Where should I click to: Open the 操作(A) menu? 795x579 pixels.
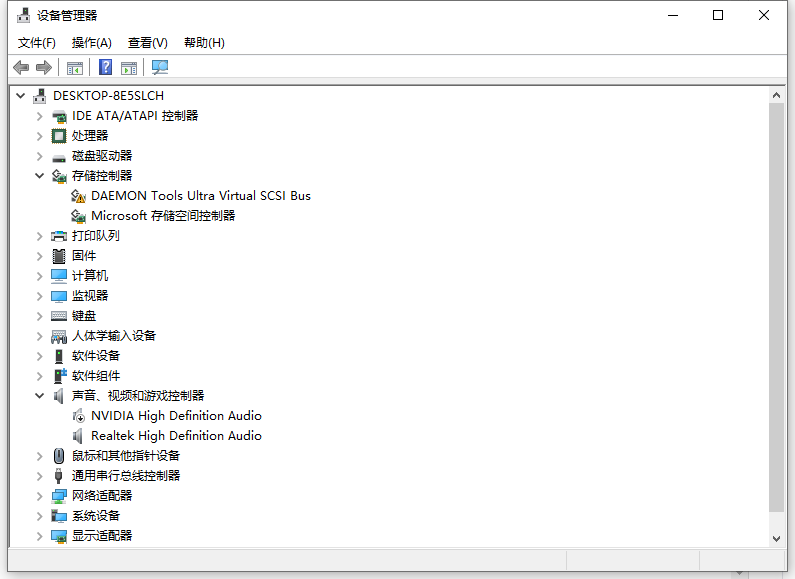[x=91, y=42]
